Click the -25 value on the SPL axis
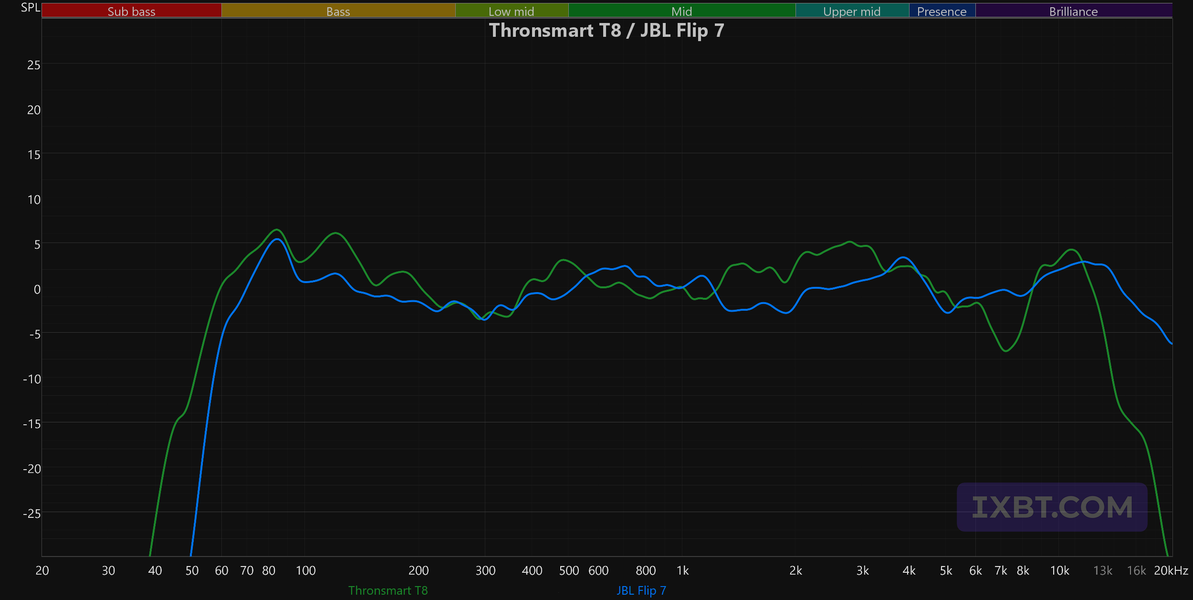 click(30, 513)
